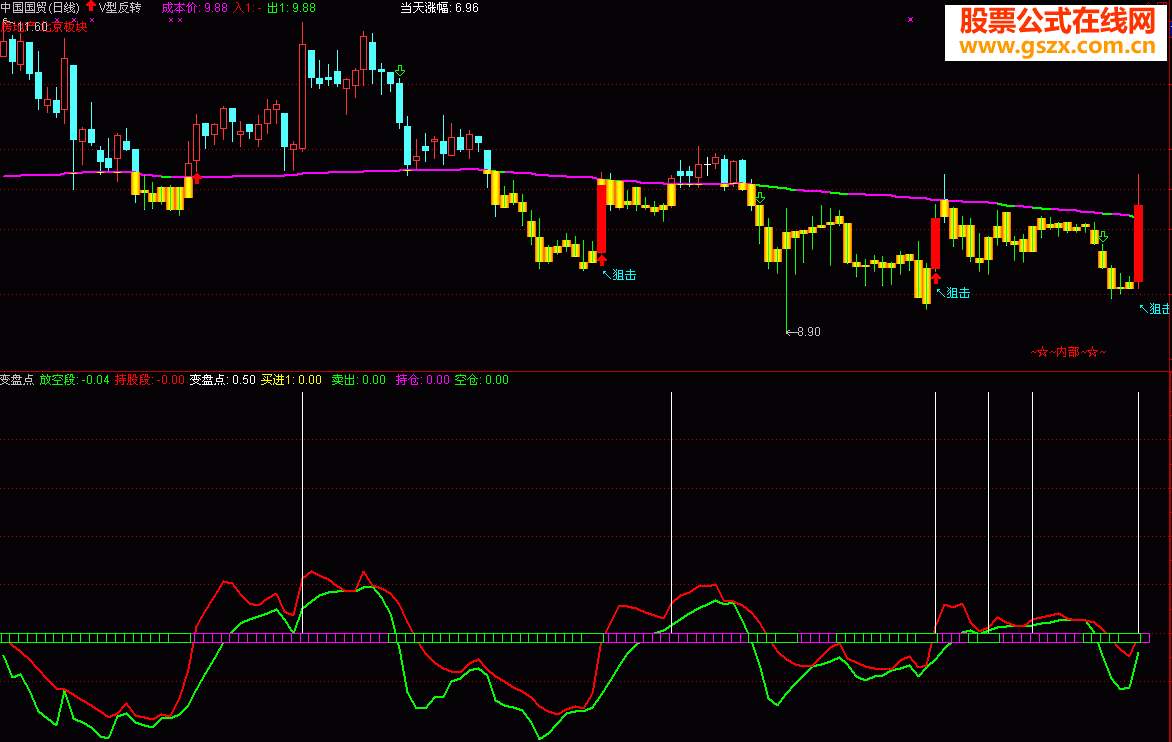This screenshot has width=1172, height=742.
Task: Click the ~☆~内部~☆~ label
Action: coord(1068,352)
